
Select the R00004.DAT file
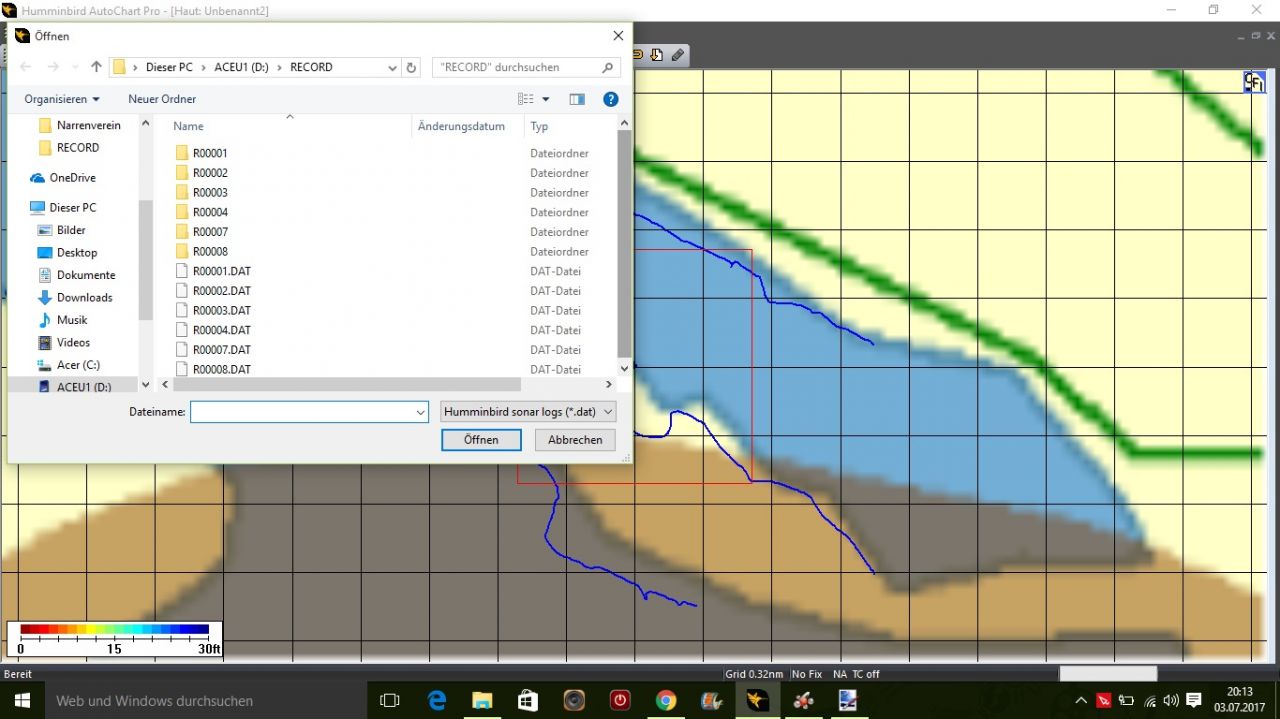221,330
